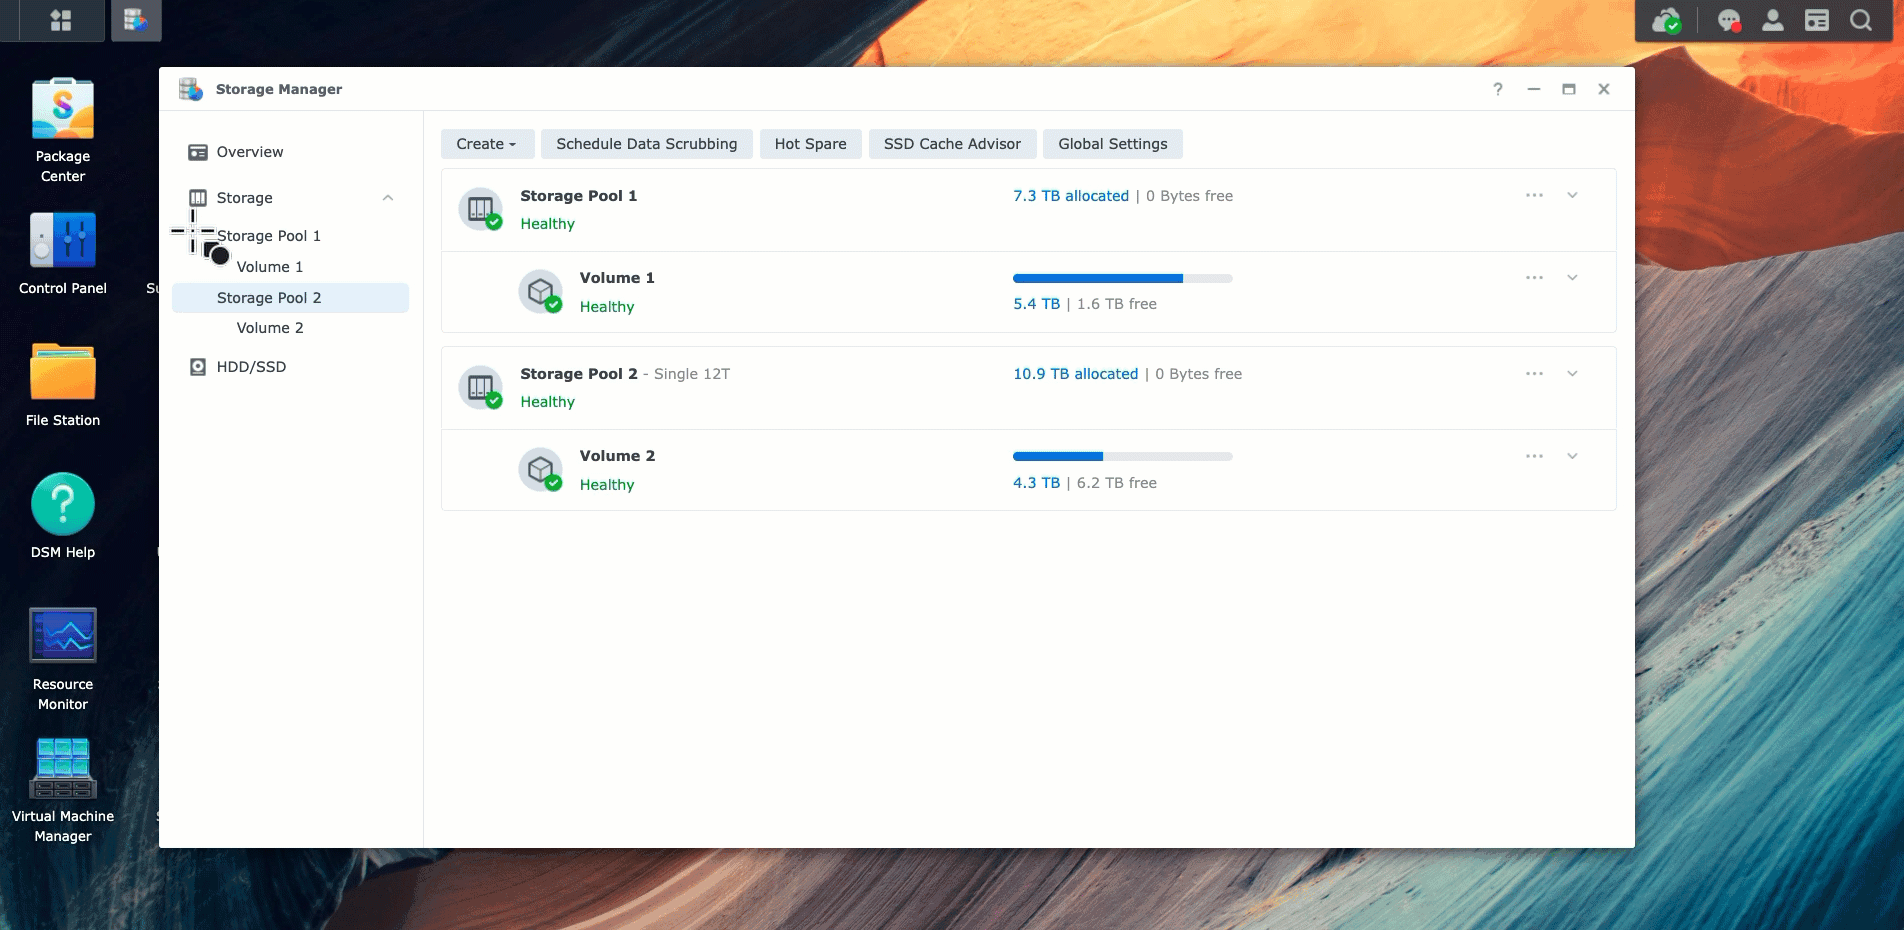Click the Storage Manager title bar icon
Viewport: 1904px width, 930px height.
pyautogui.click(x=191, y=89)
